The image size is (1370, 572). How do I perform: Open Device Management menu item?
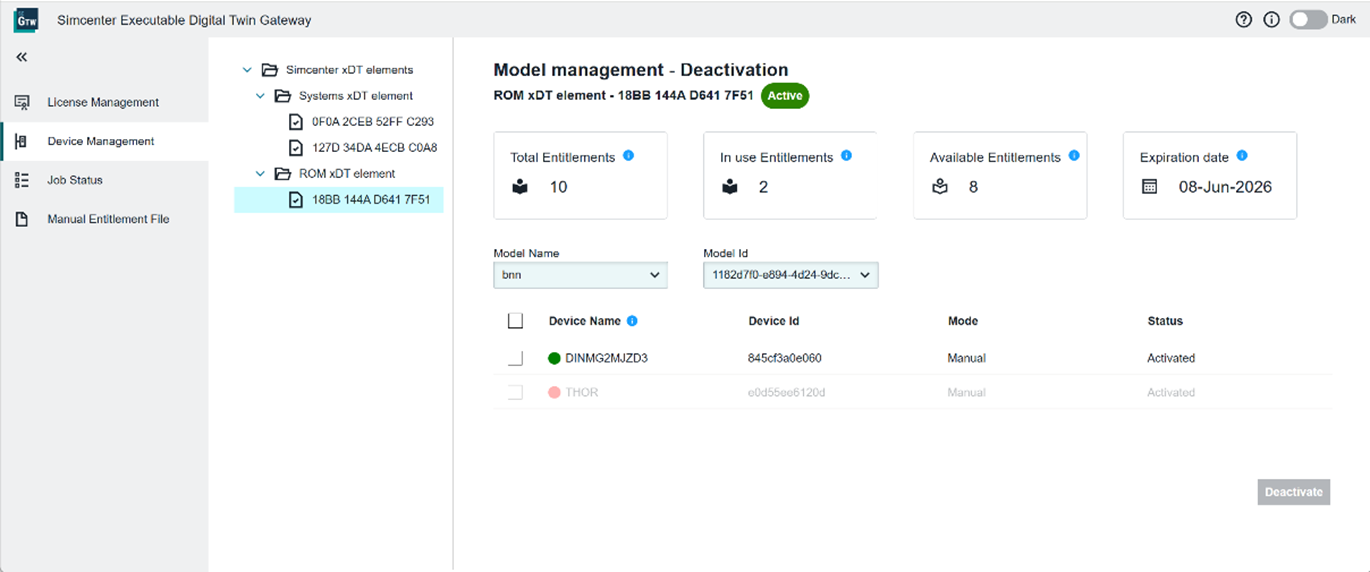pyautogui.click(x=104, y=141)
